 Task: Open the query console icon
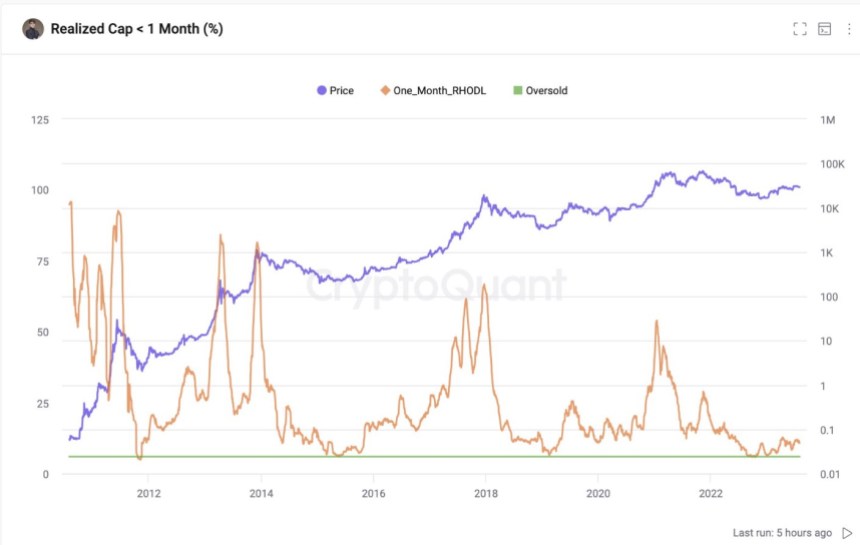coord(825,29)
